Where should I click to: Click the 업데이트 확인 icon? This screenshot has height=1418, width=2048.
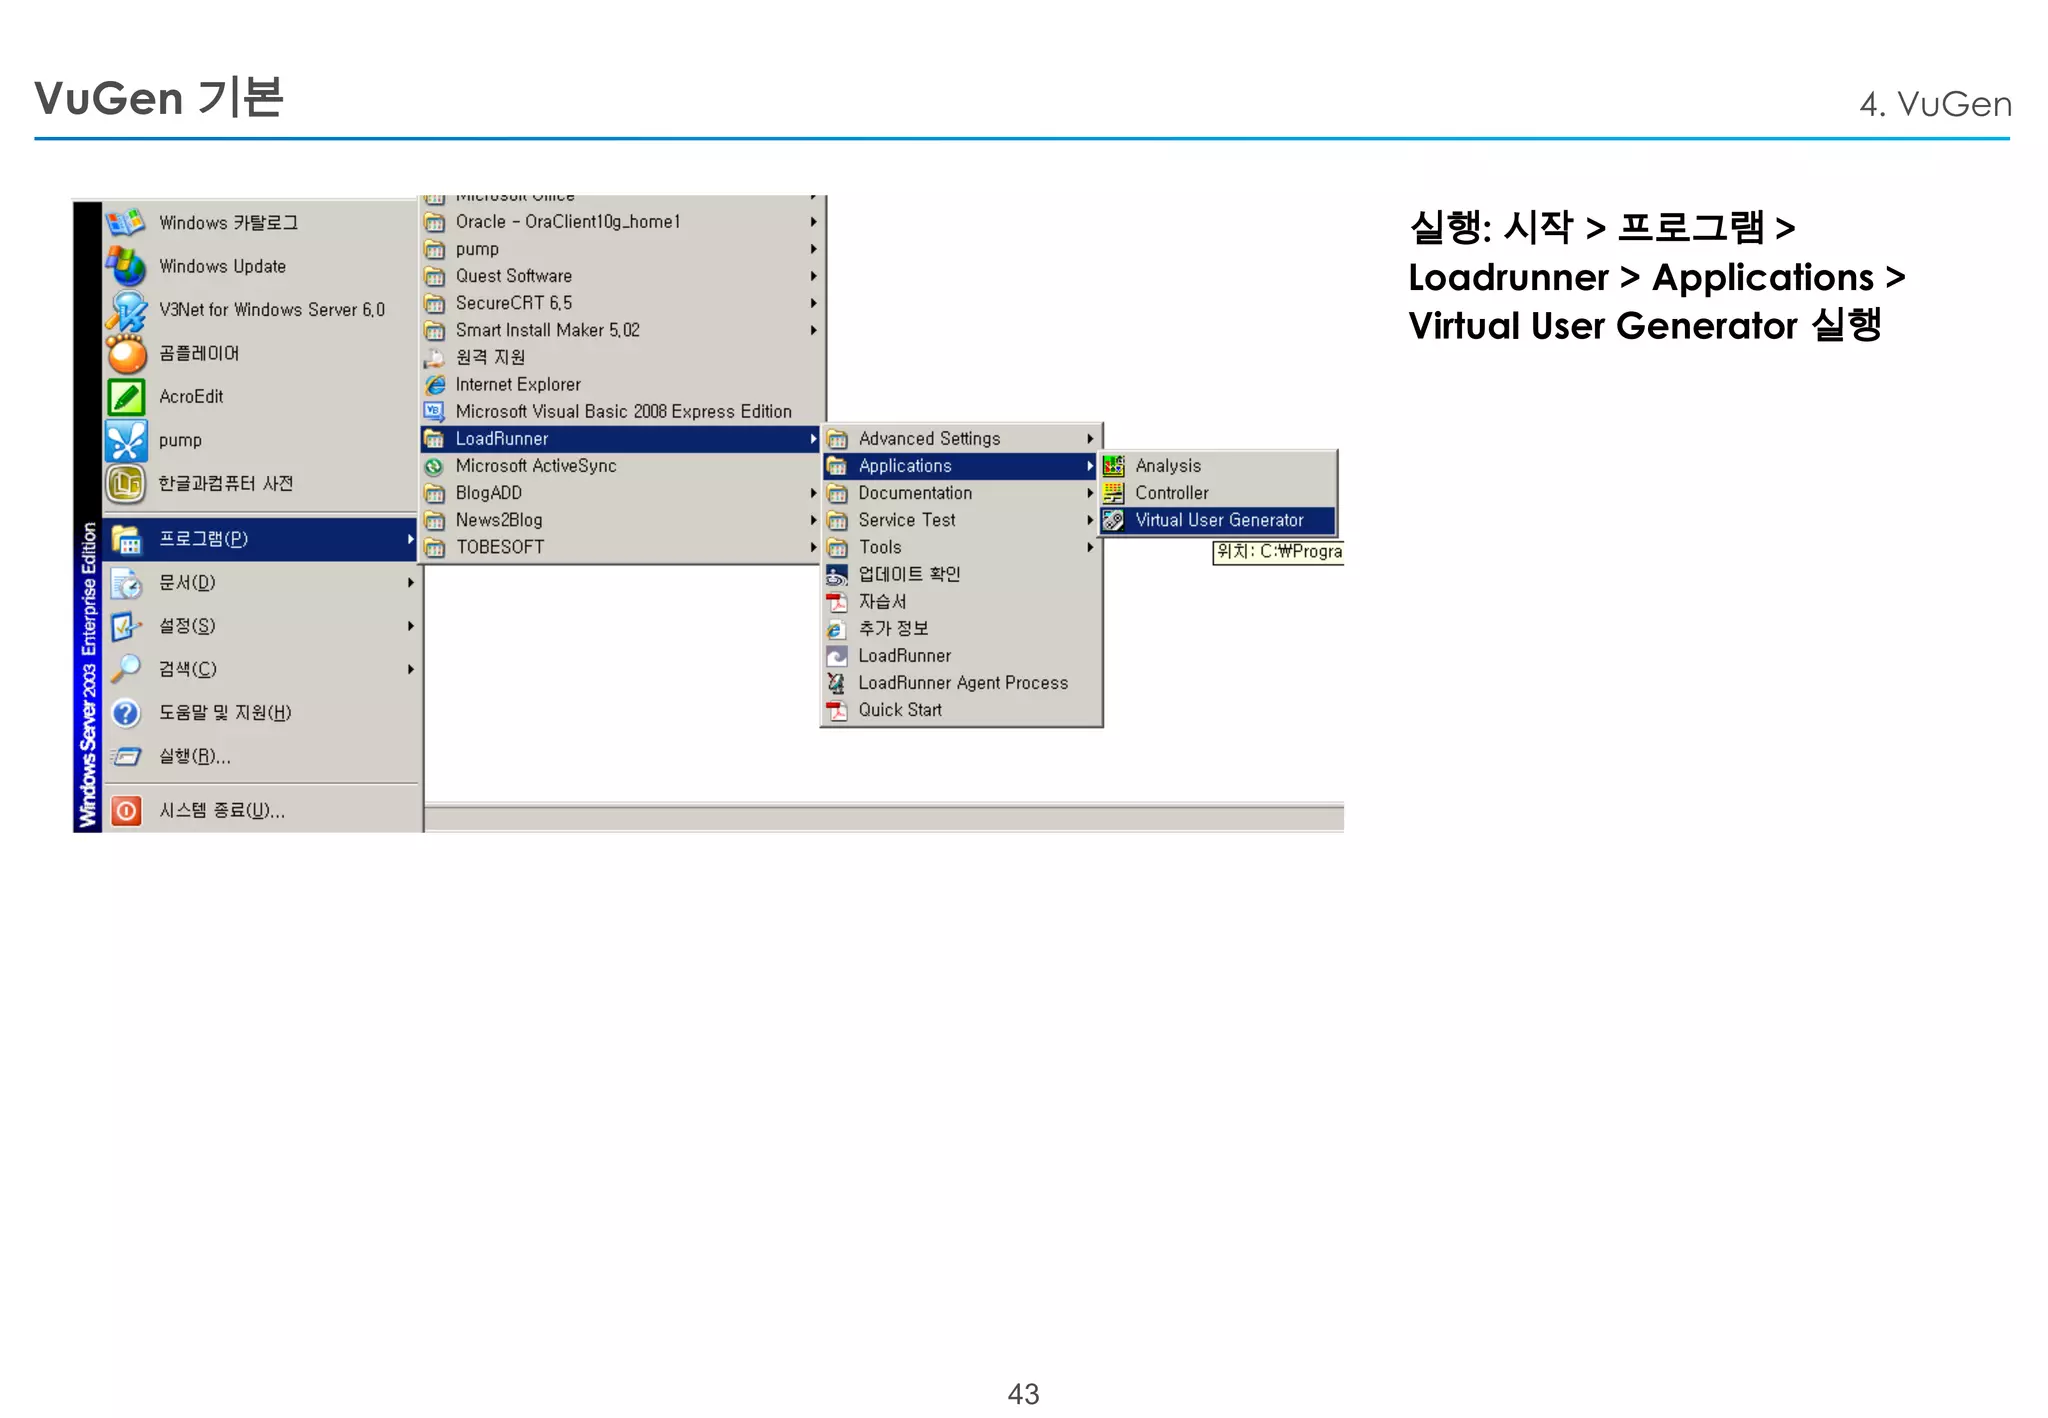pyautogui.click(x=837, y=575)
